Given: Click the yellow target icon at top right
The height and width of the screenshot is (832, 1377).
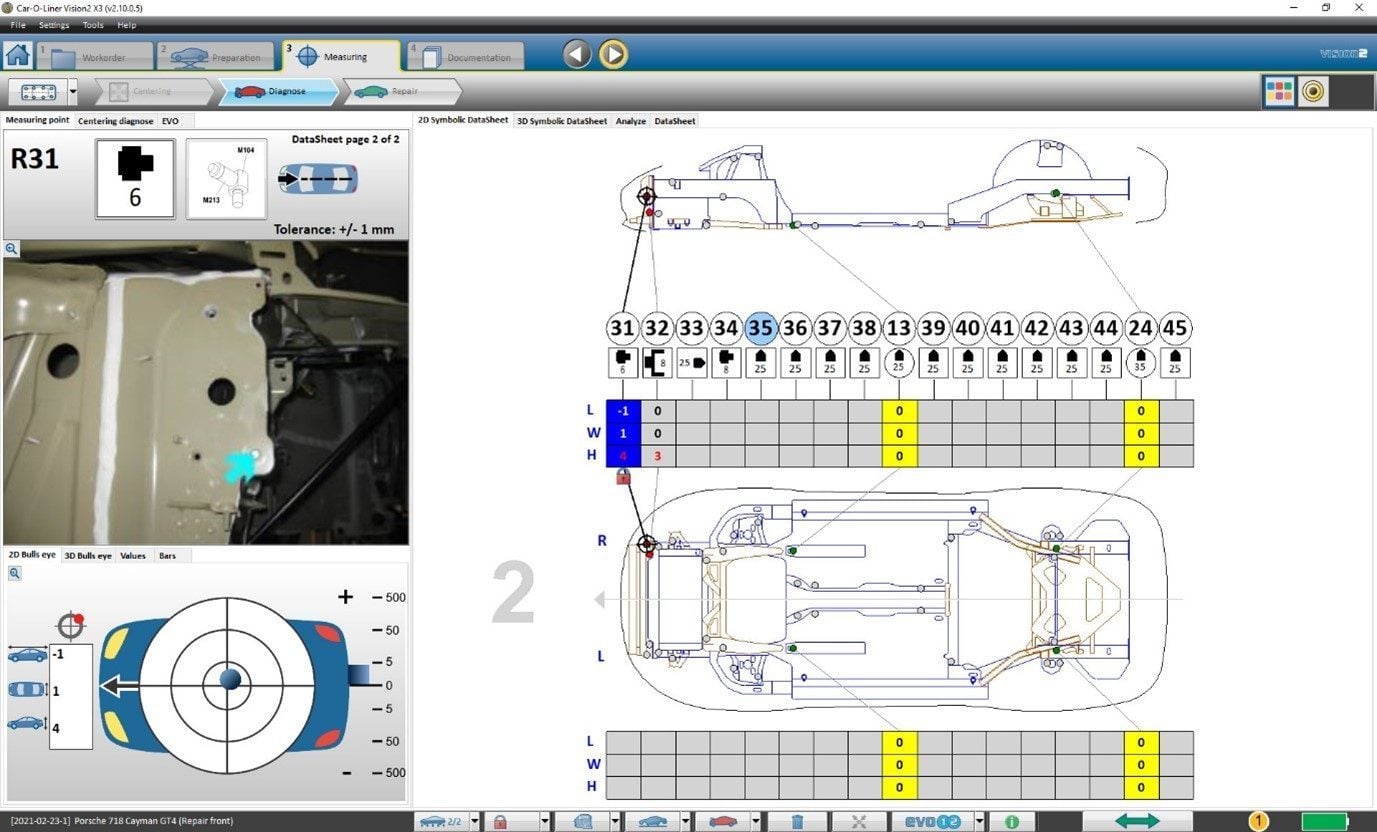Looking at the screenshot, I should (x=1313, y=92).
